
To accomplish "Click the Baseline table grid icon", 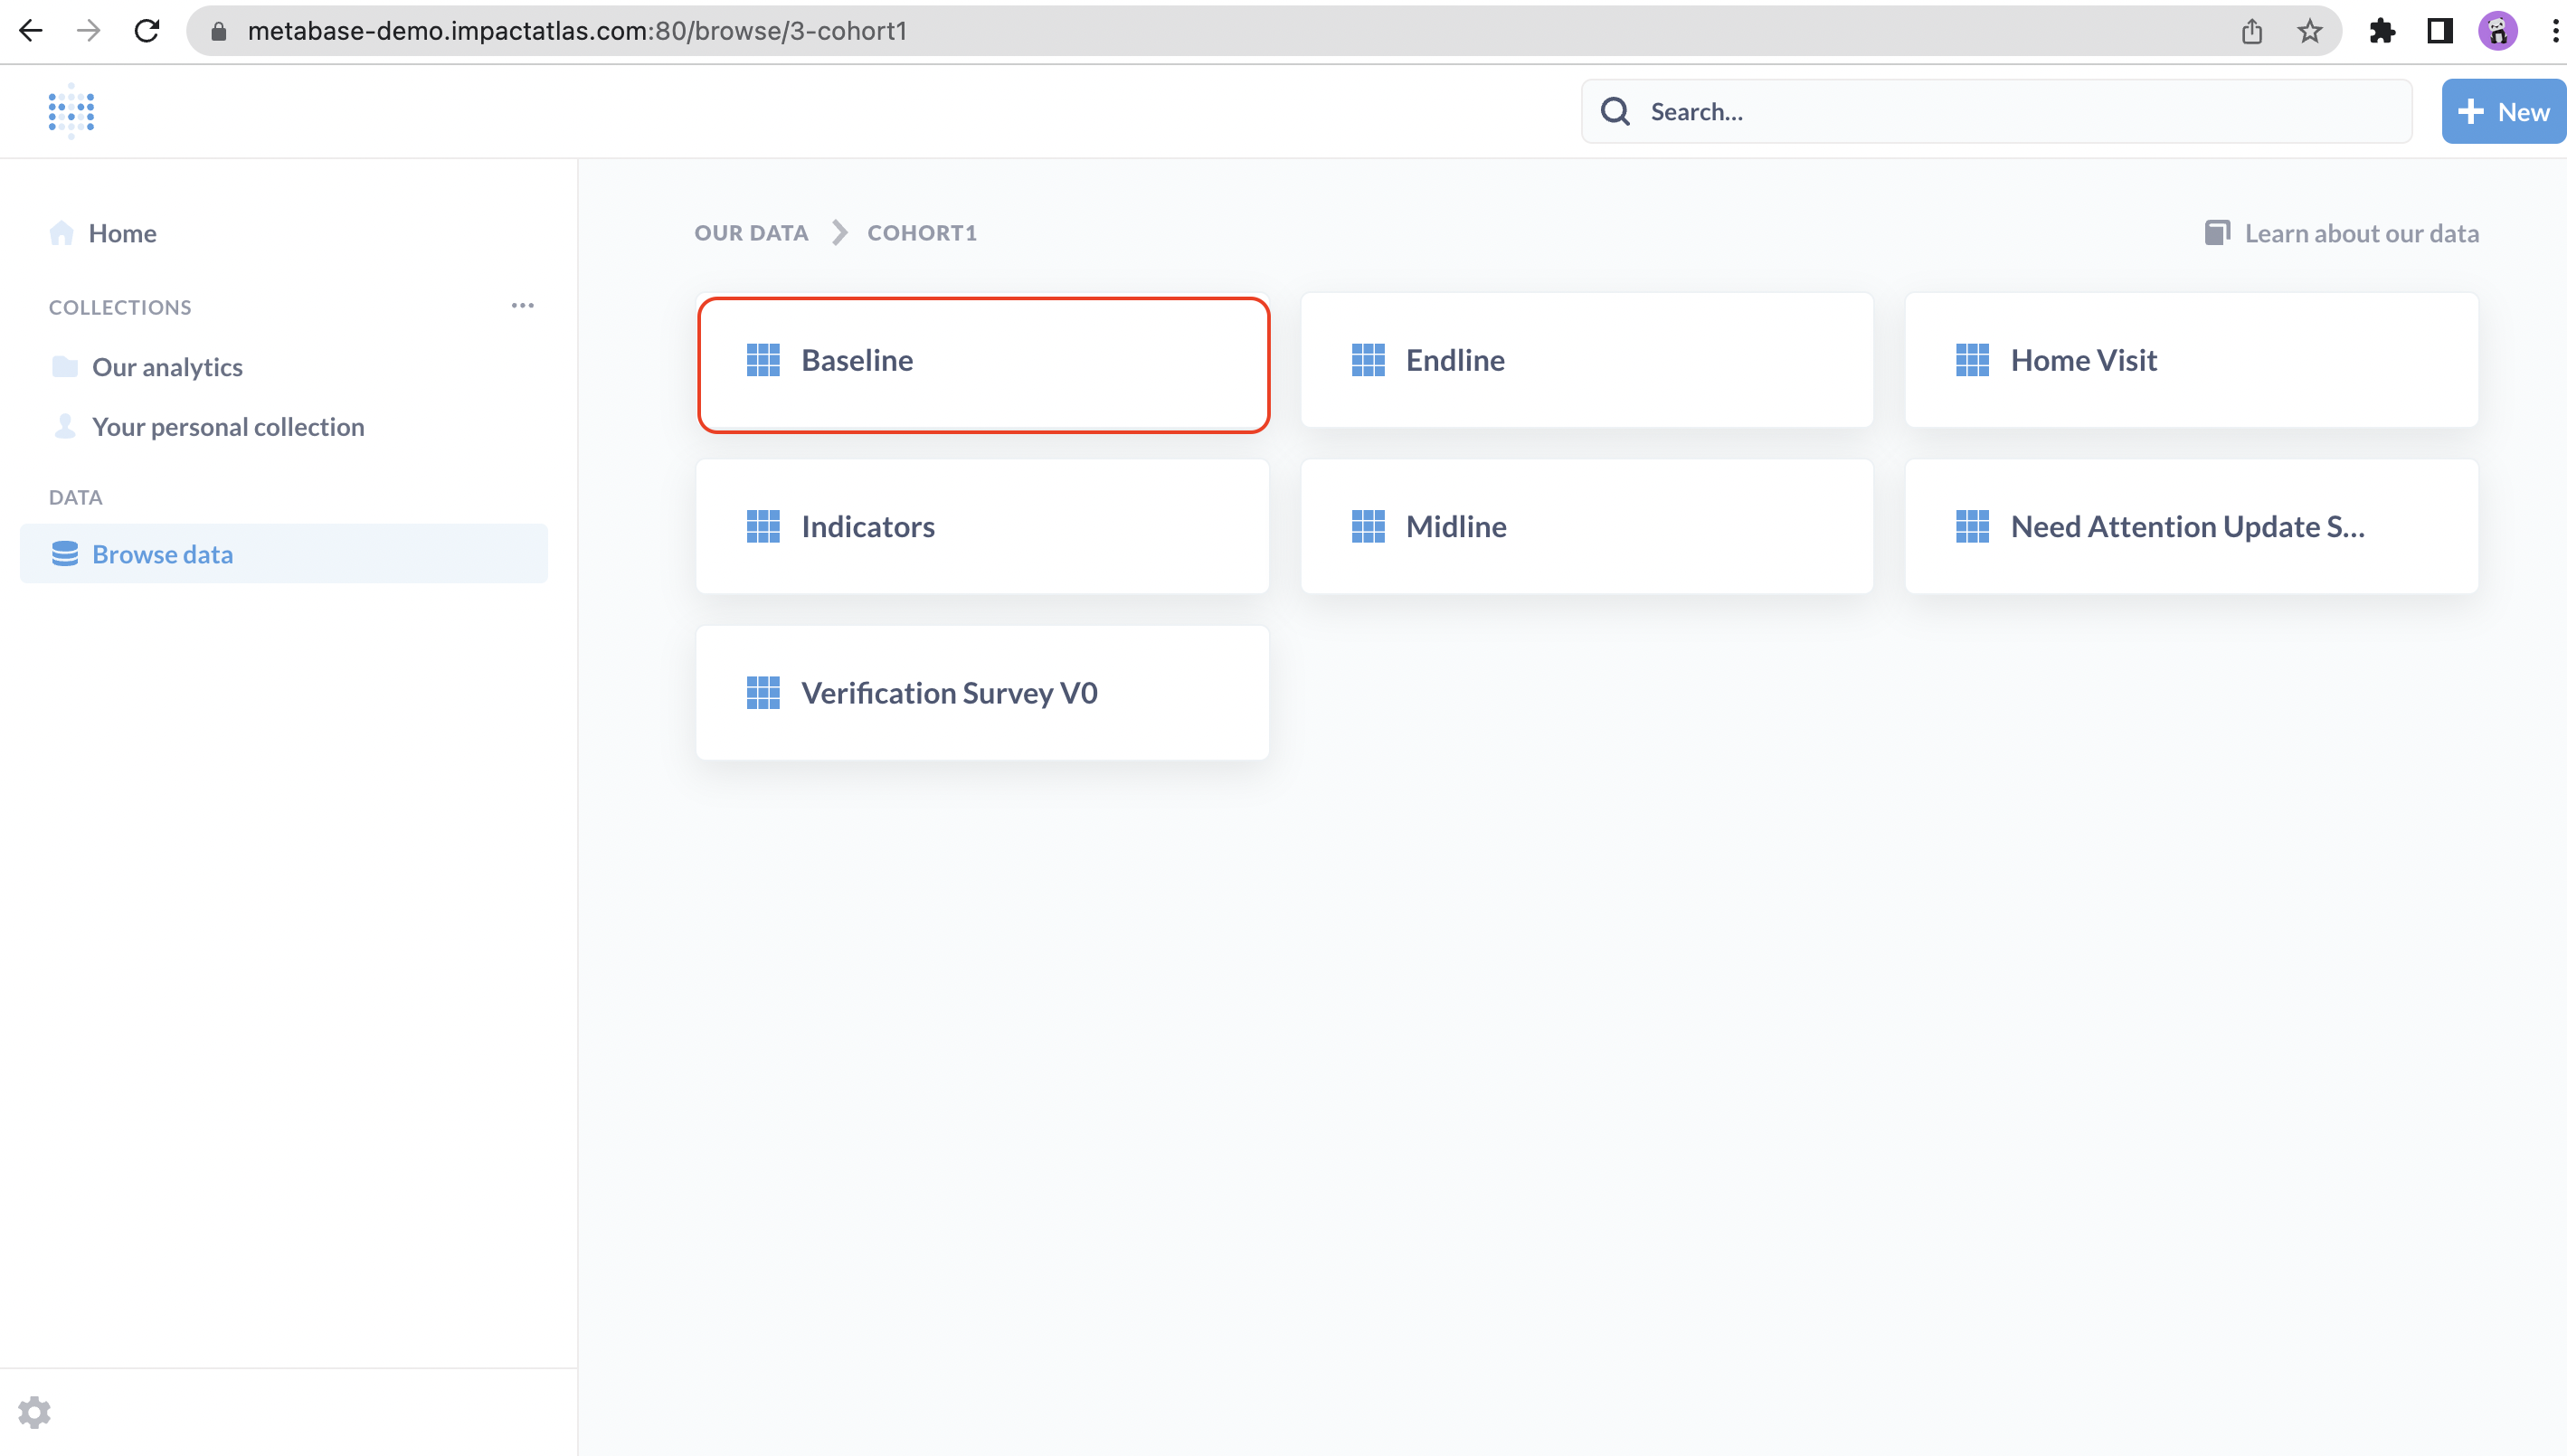I will [x=764, y=360].
